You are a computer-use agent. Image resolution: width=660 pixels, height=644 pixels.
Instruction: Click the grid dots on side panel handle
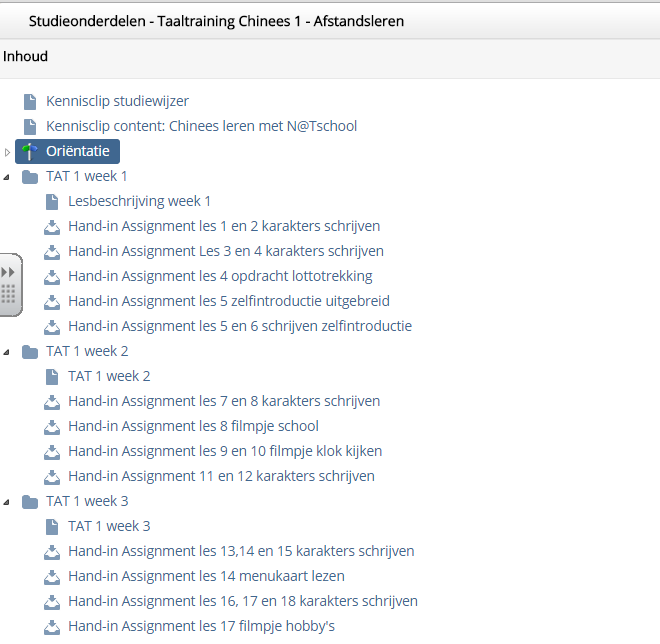(8, 294)
